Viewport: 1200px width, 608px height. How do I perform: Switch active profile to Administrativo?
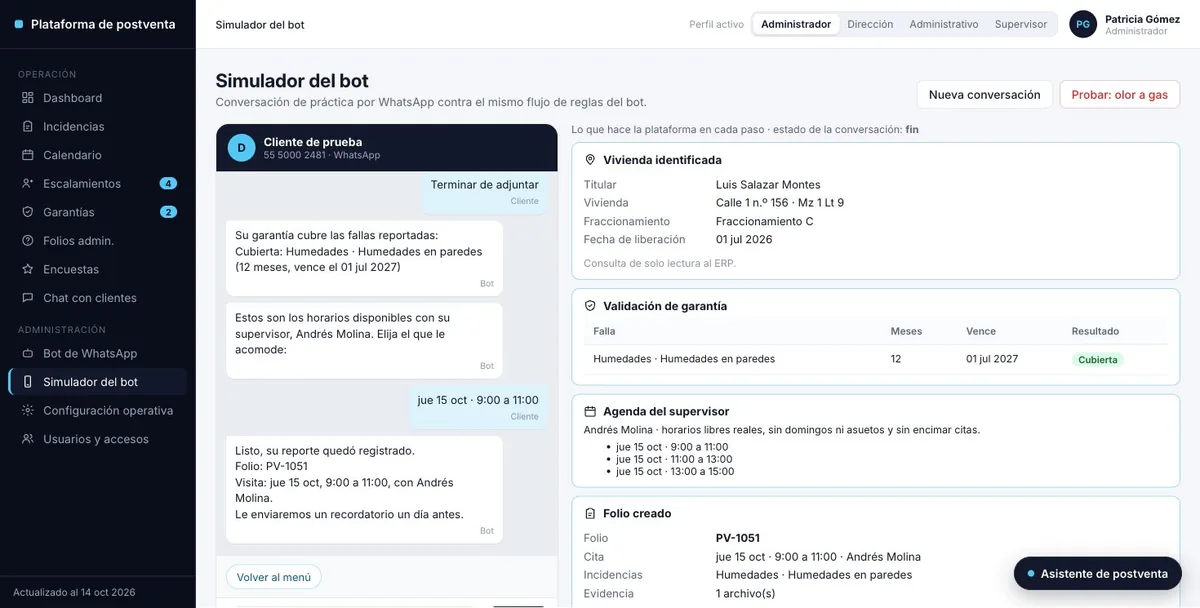(x=944, y=24)
